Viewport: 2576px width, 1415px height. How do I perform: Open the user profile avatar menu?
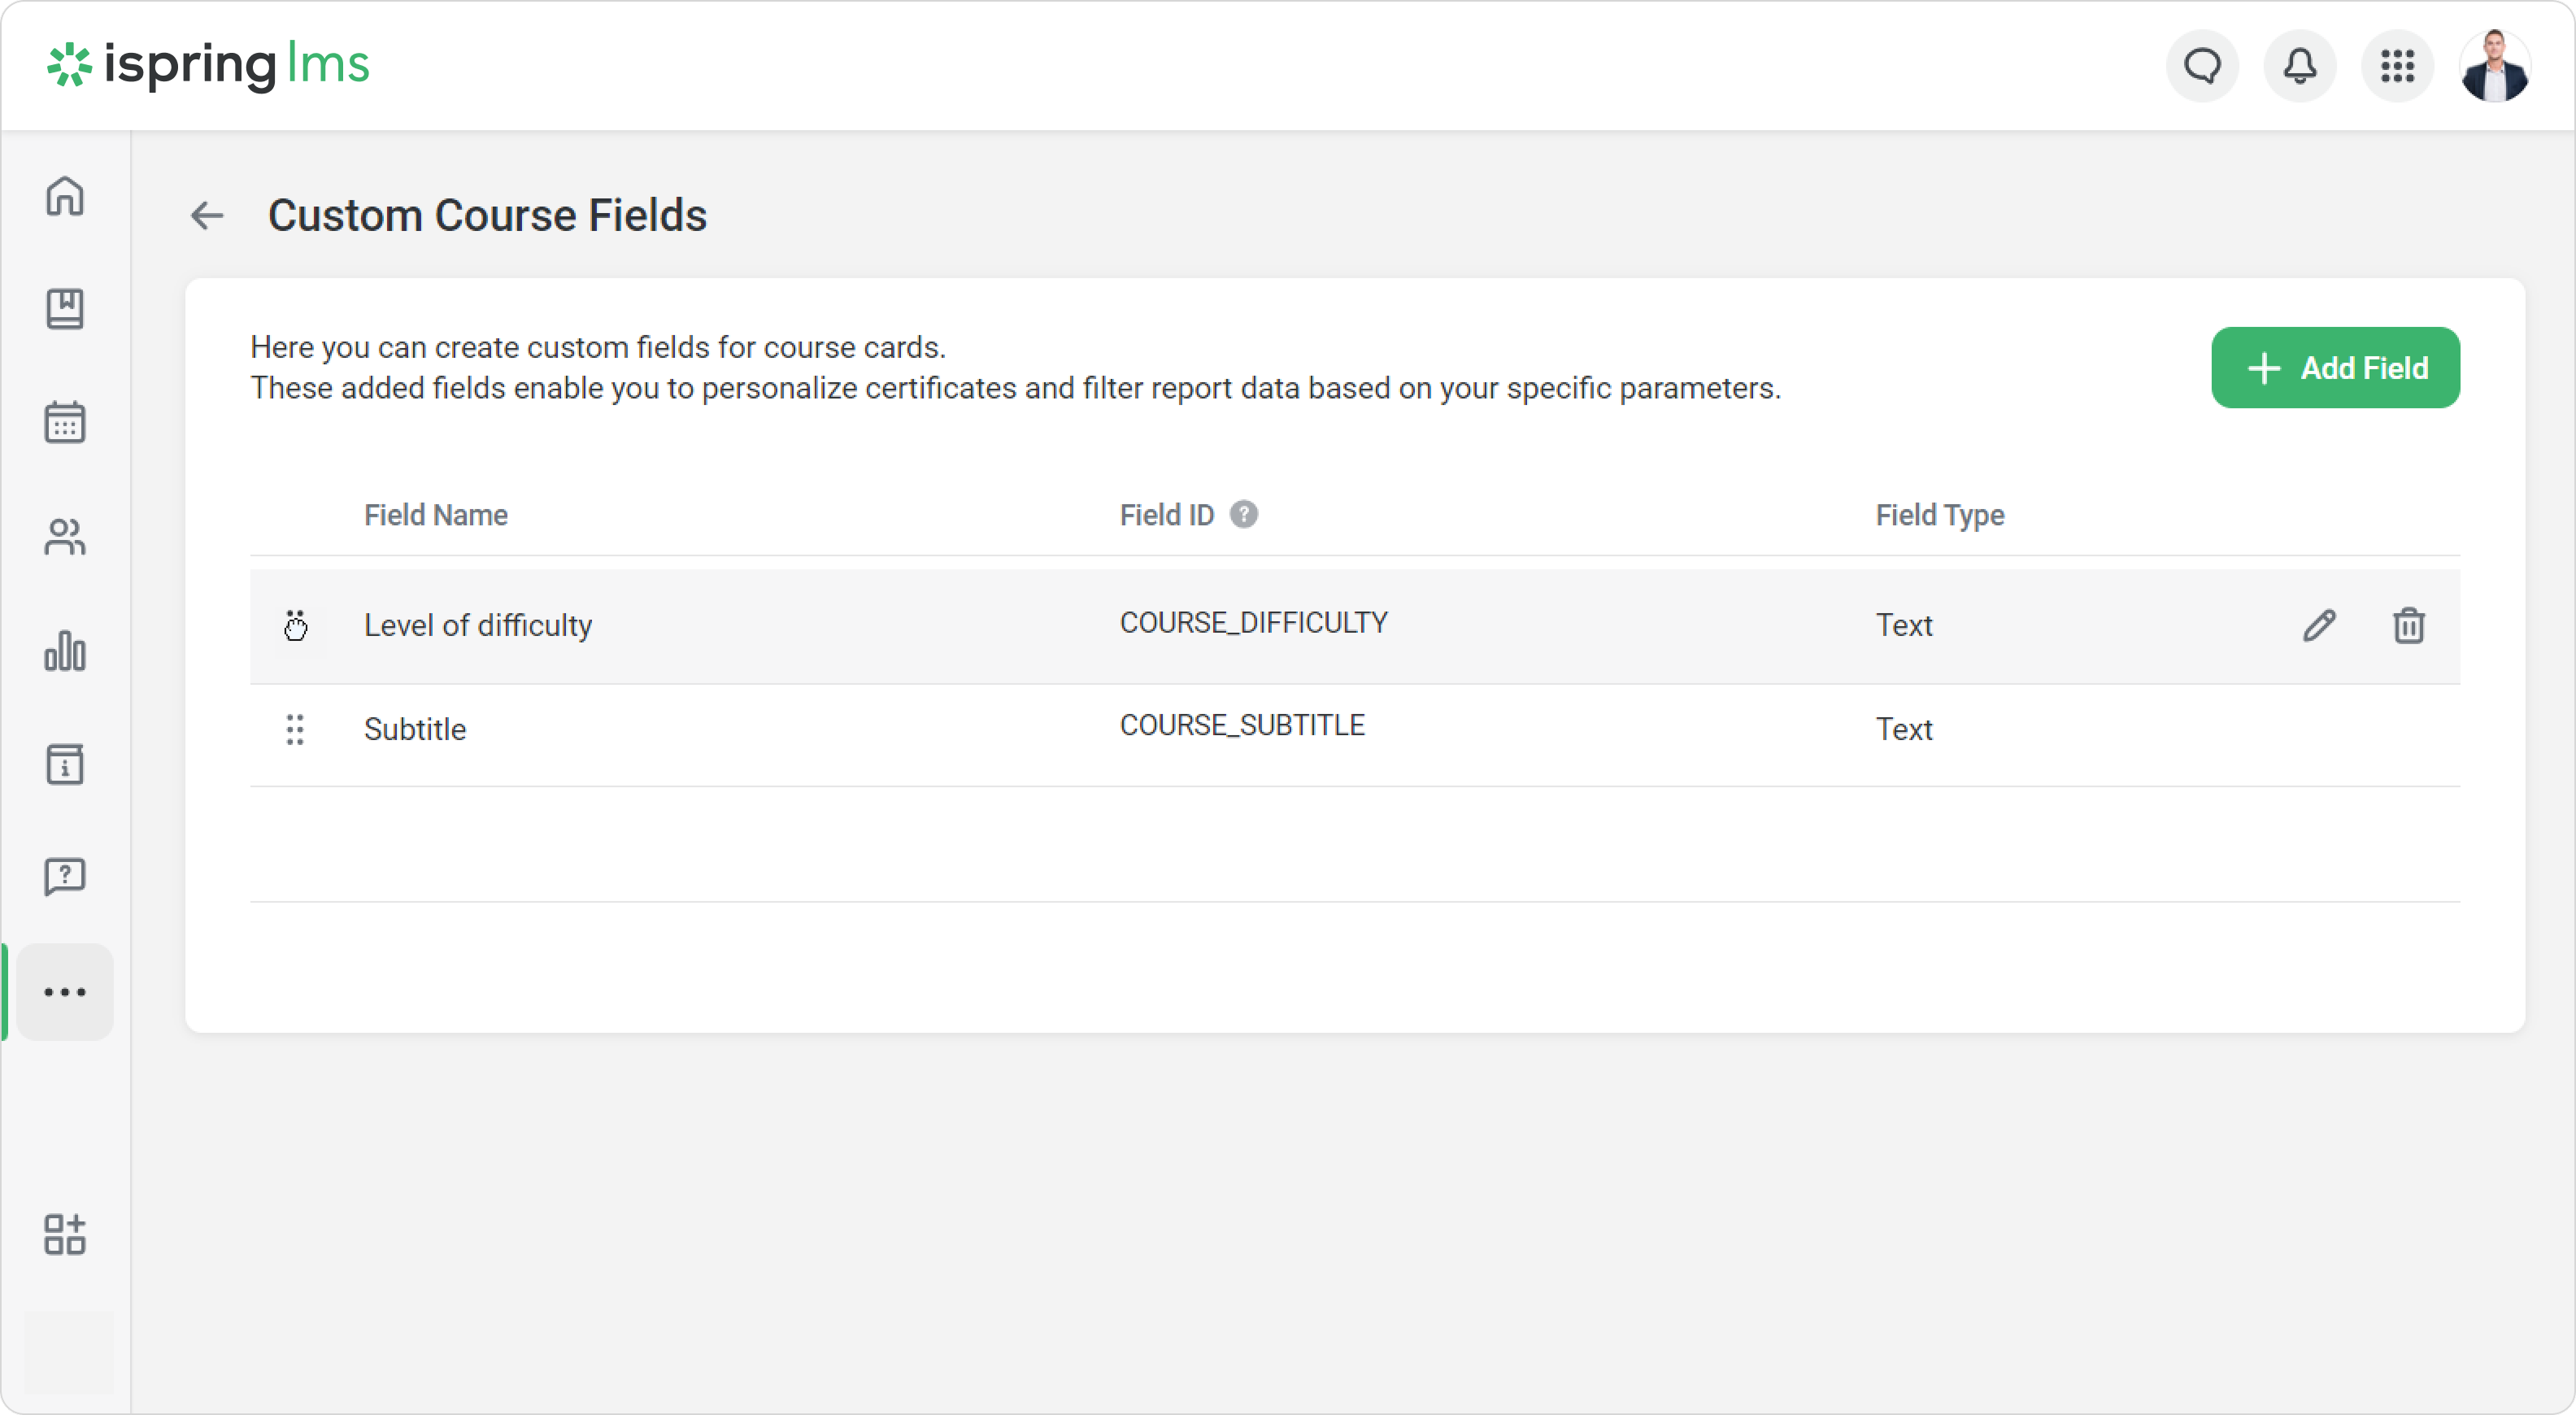coord(2495,66)
